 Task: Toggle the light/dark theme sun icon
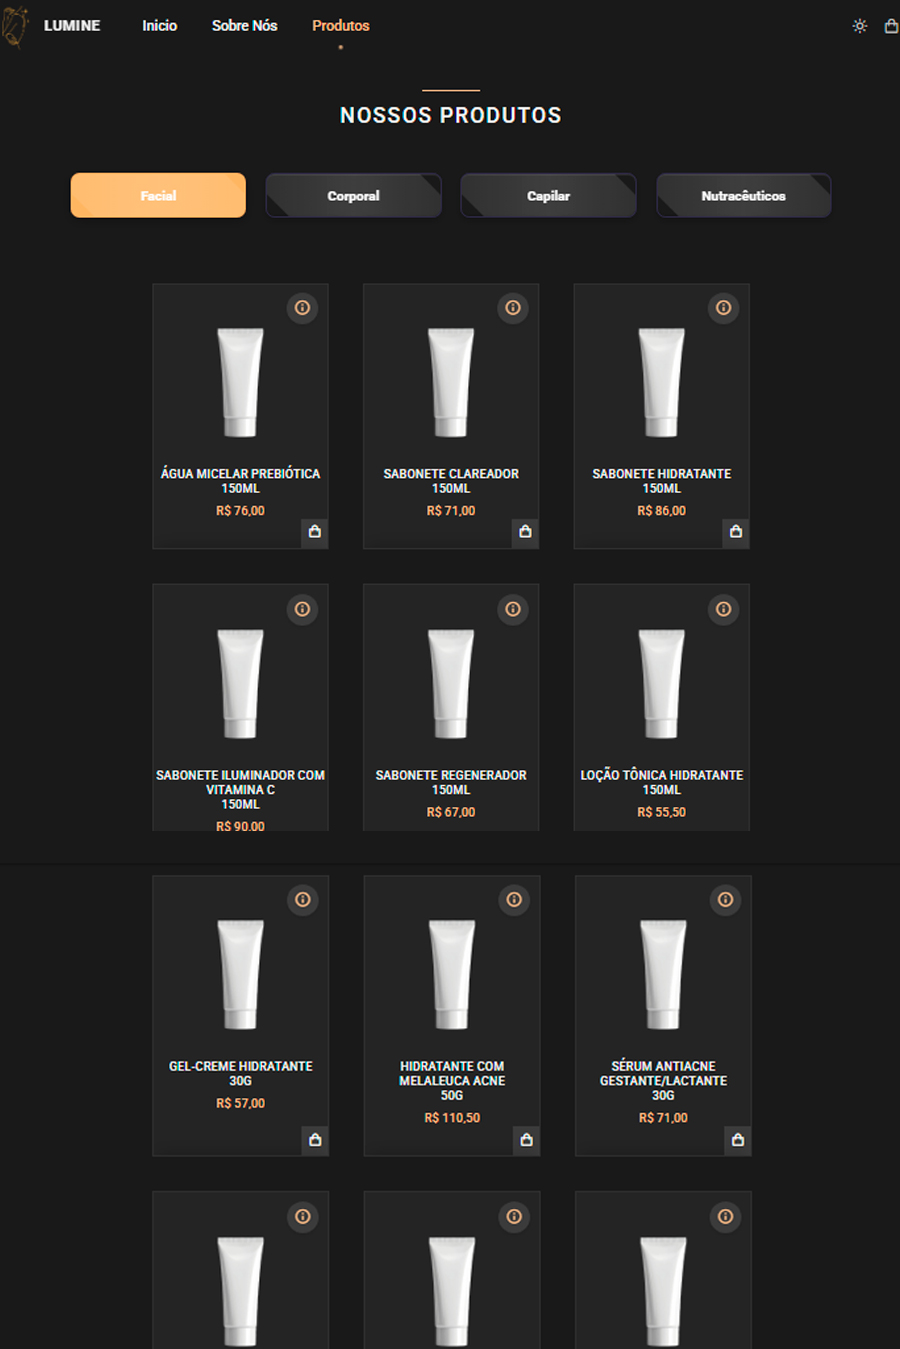pos(859,26)
